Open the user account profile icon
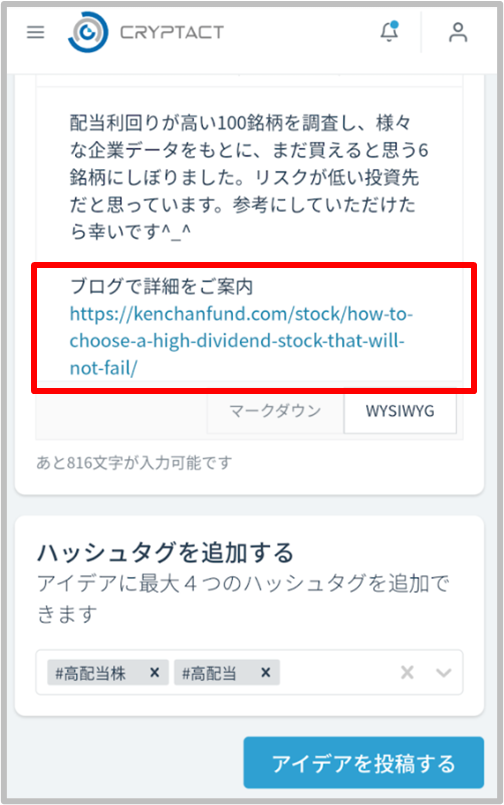The height and width of the screenshot is (805, 504). tap(458, 32)
